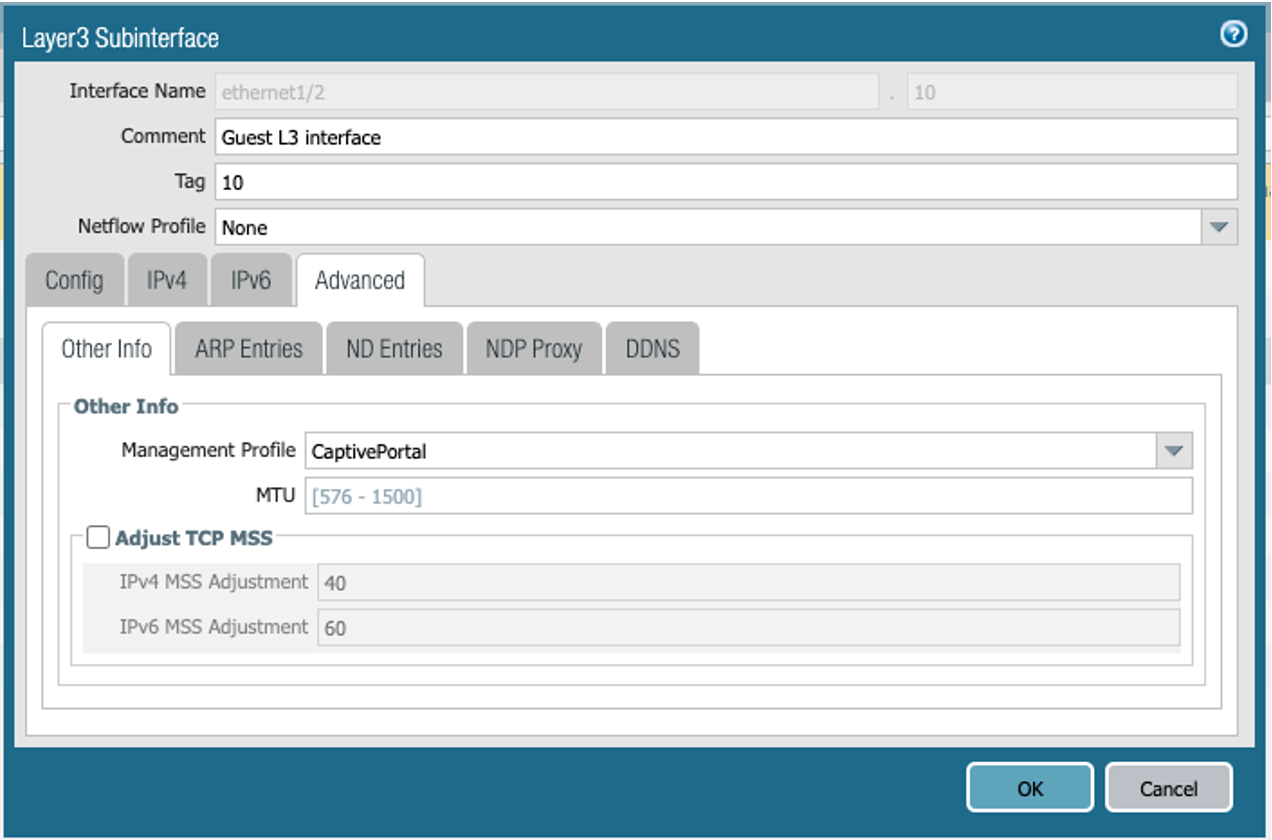The width and height of the screenshot is (1272, 840).
Task: Click the Tag field showing 10
Action: coord(700,182)
